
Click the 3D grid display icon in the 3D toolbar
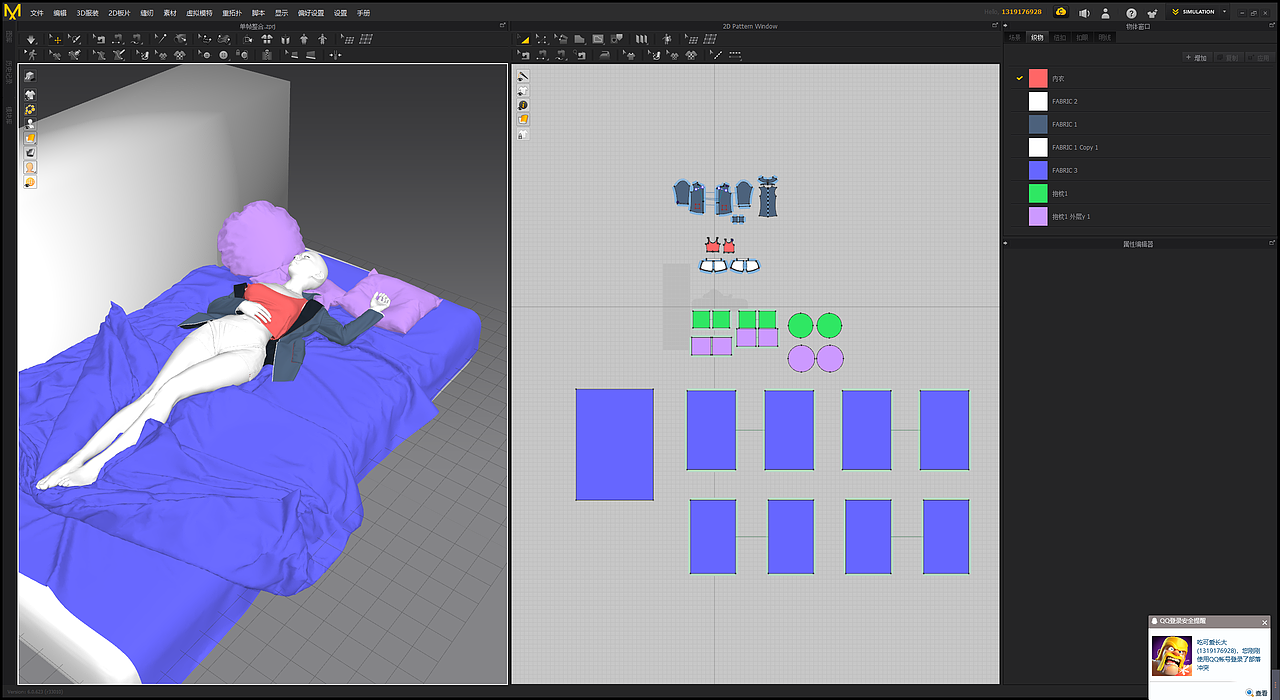click(x=366, y=39)
